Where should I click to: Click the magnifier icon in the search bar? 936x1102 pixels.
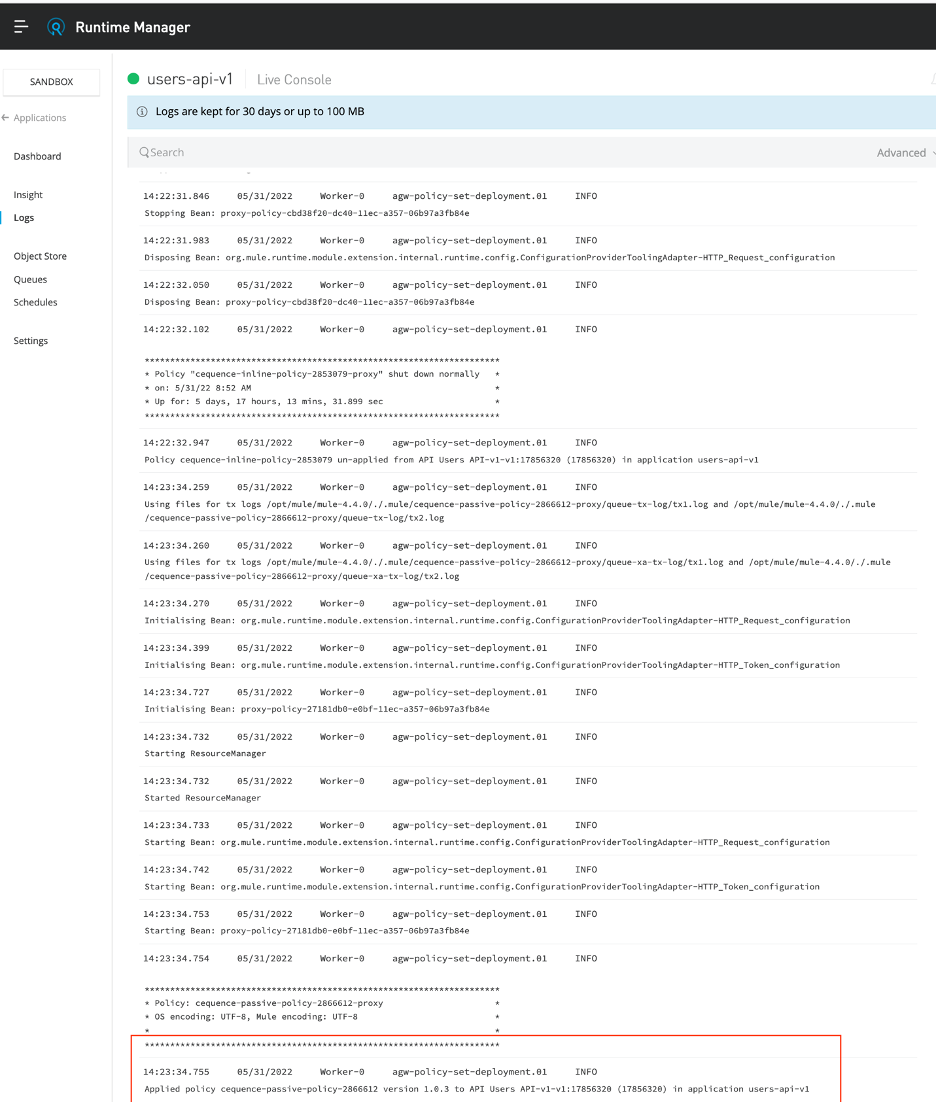(x=144, y=153)
